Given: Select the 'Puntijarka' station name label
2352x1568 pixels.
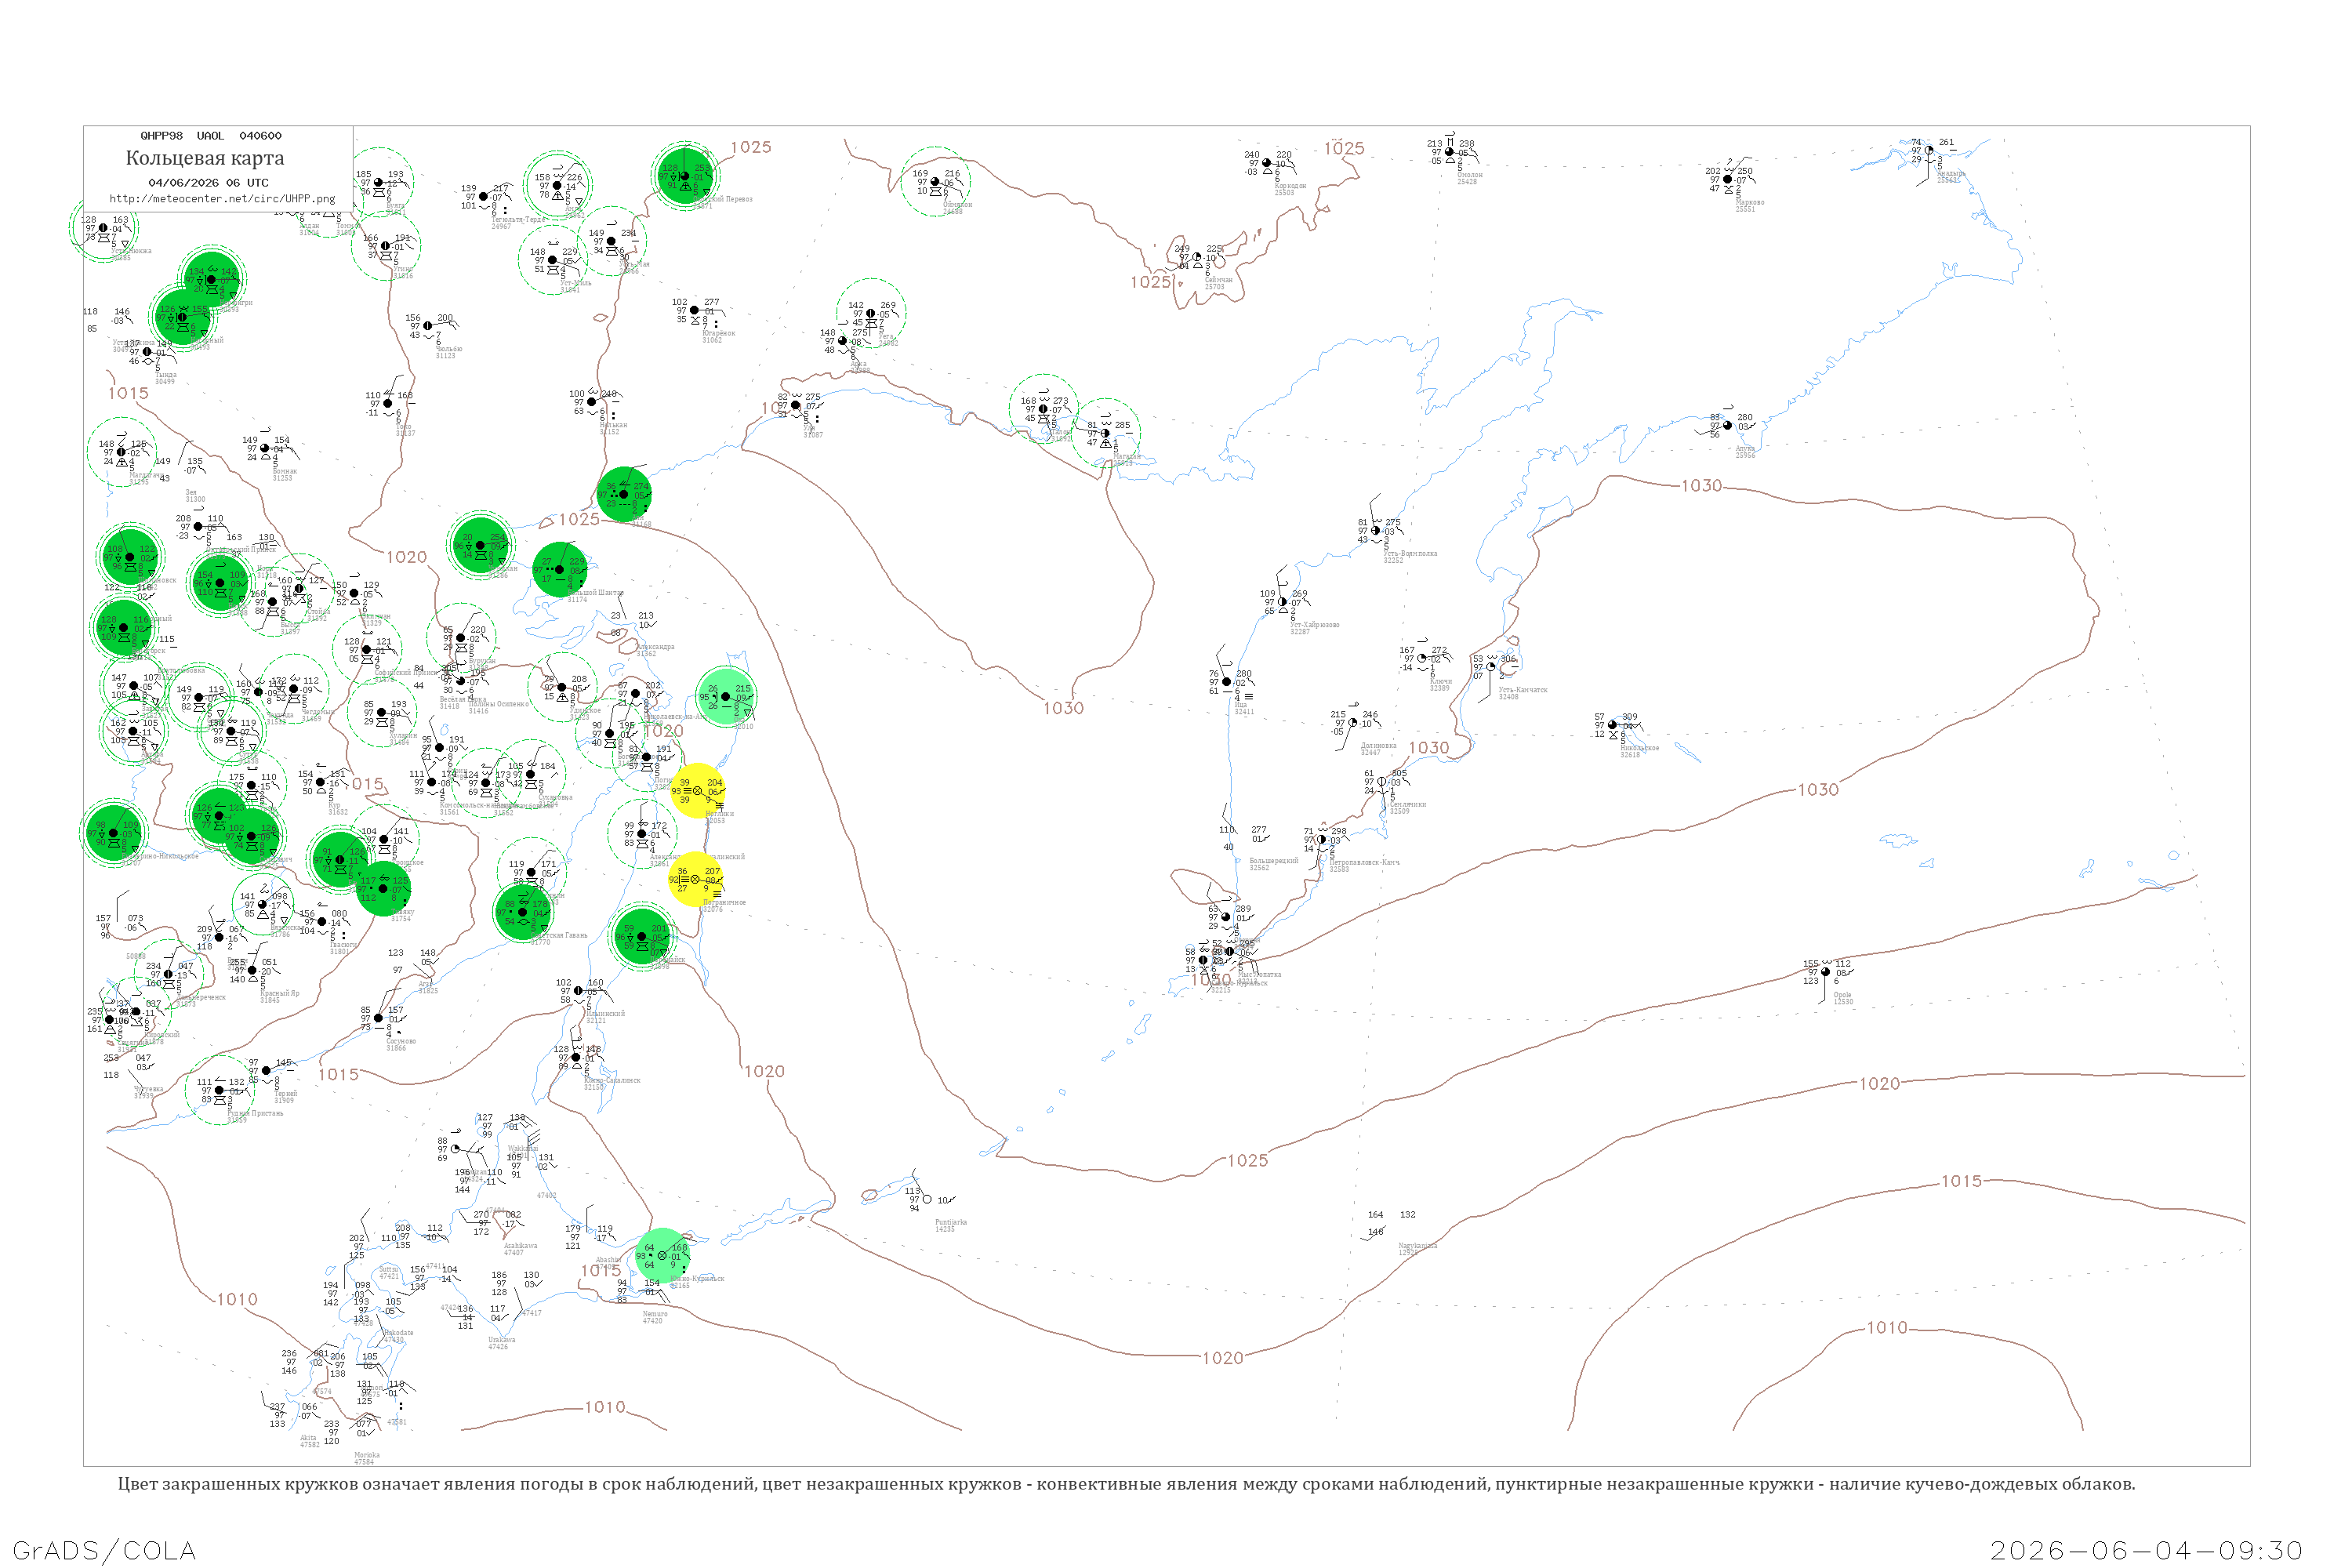Looking at the screenshot, I should 951,1222.
